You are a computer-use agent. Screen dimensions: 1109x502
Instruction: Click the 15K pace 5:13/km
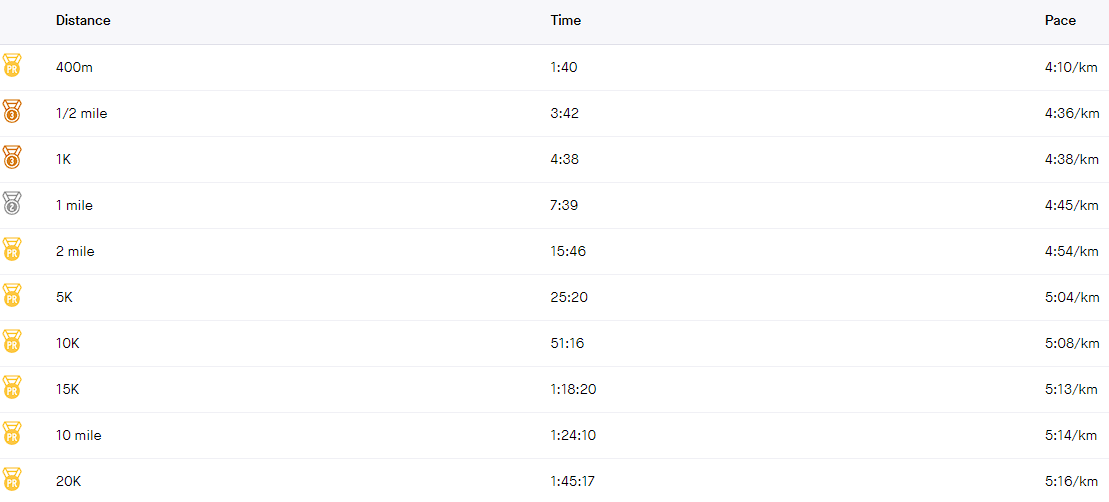(1072, 390)
